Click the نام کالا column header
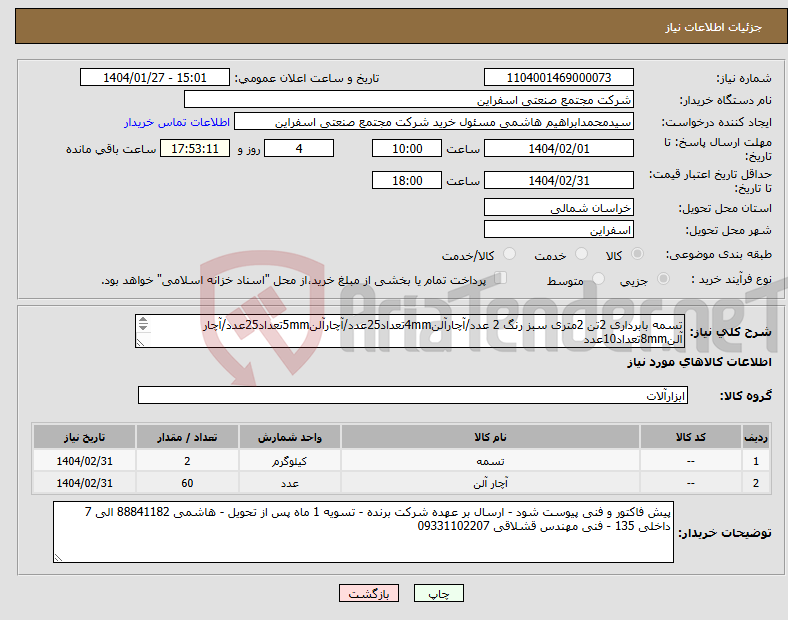Screen dimensions: 788x620 click(x=490, y=437)
